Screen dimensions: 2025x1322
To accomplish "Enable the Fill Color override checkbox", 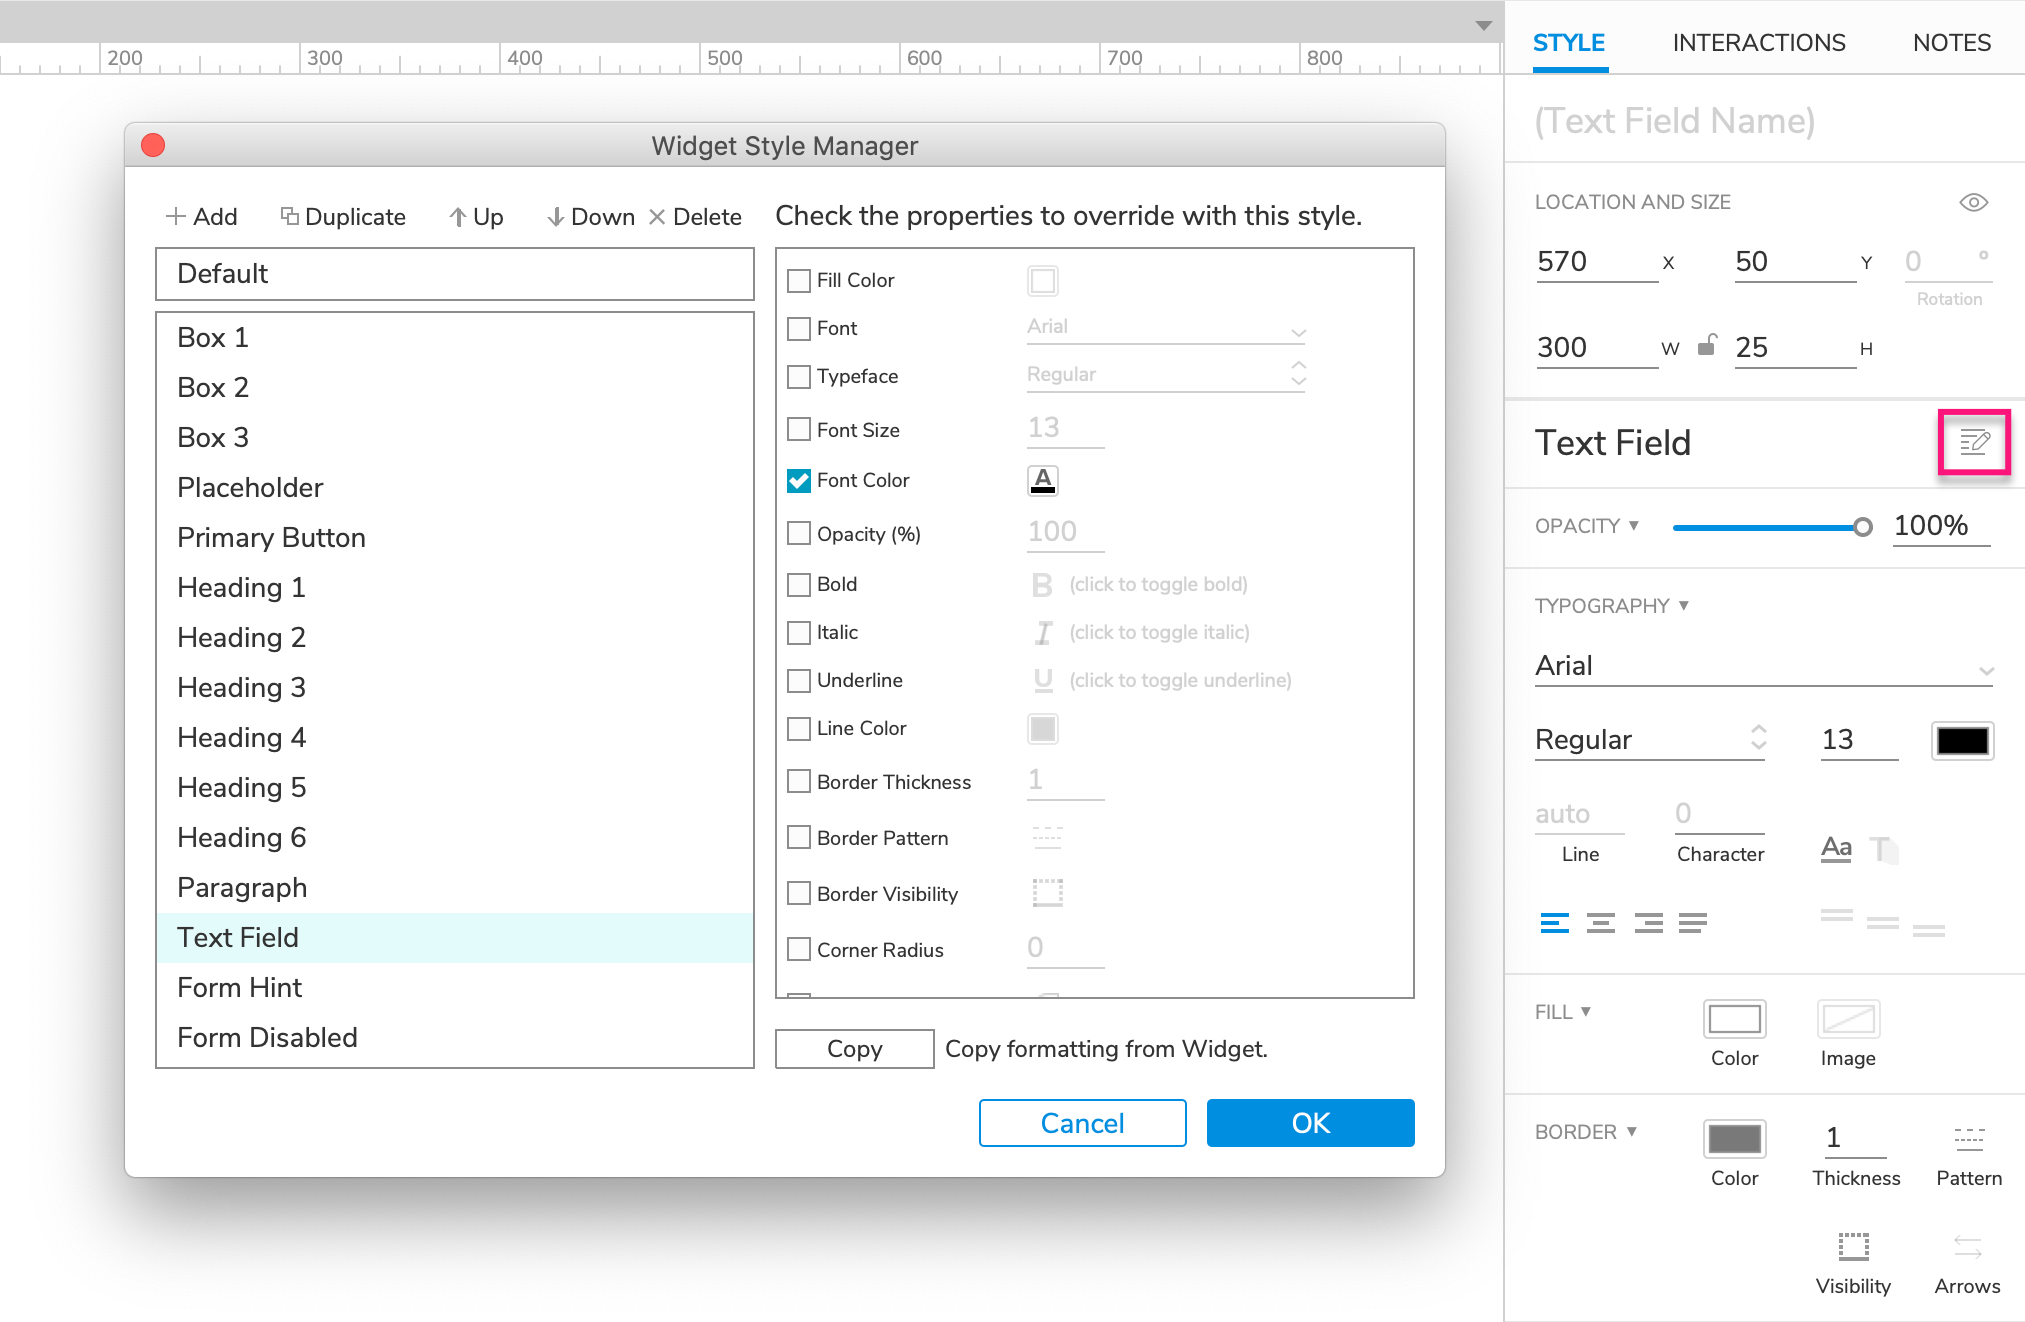I will click(796, 279).
